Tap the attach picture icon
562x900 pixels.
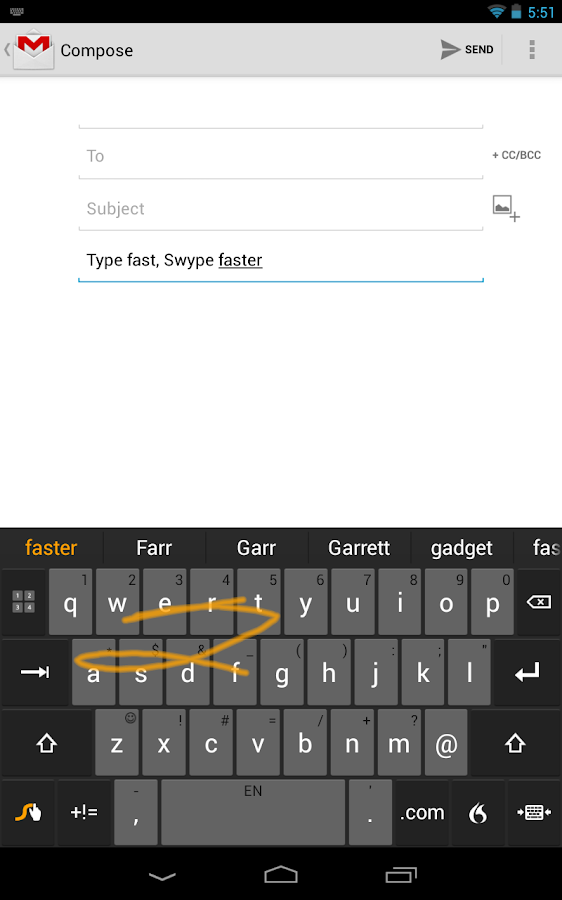(506, 208)
